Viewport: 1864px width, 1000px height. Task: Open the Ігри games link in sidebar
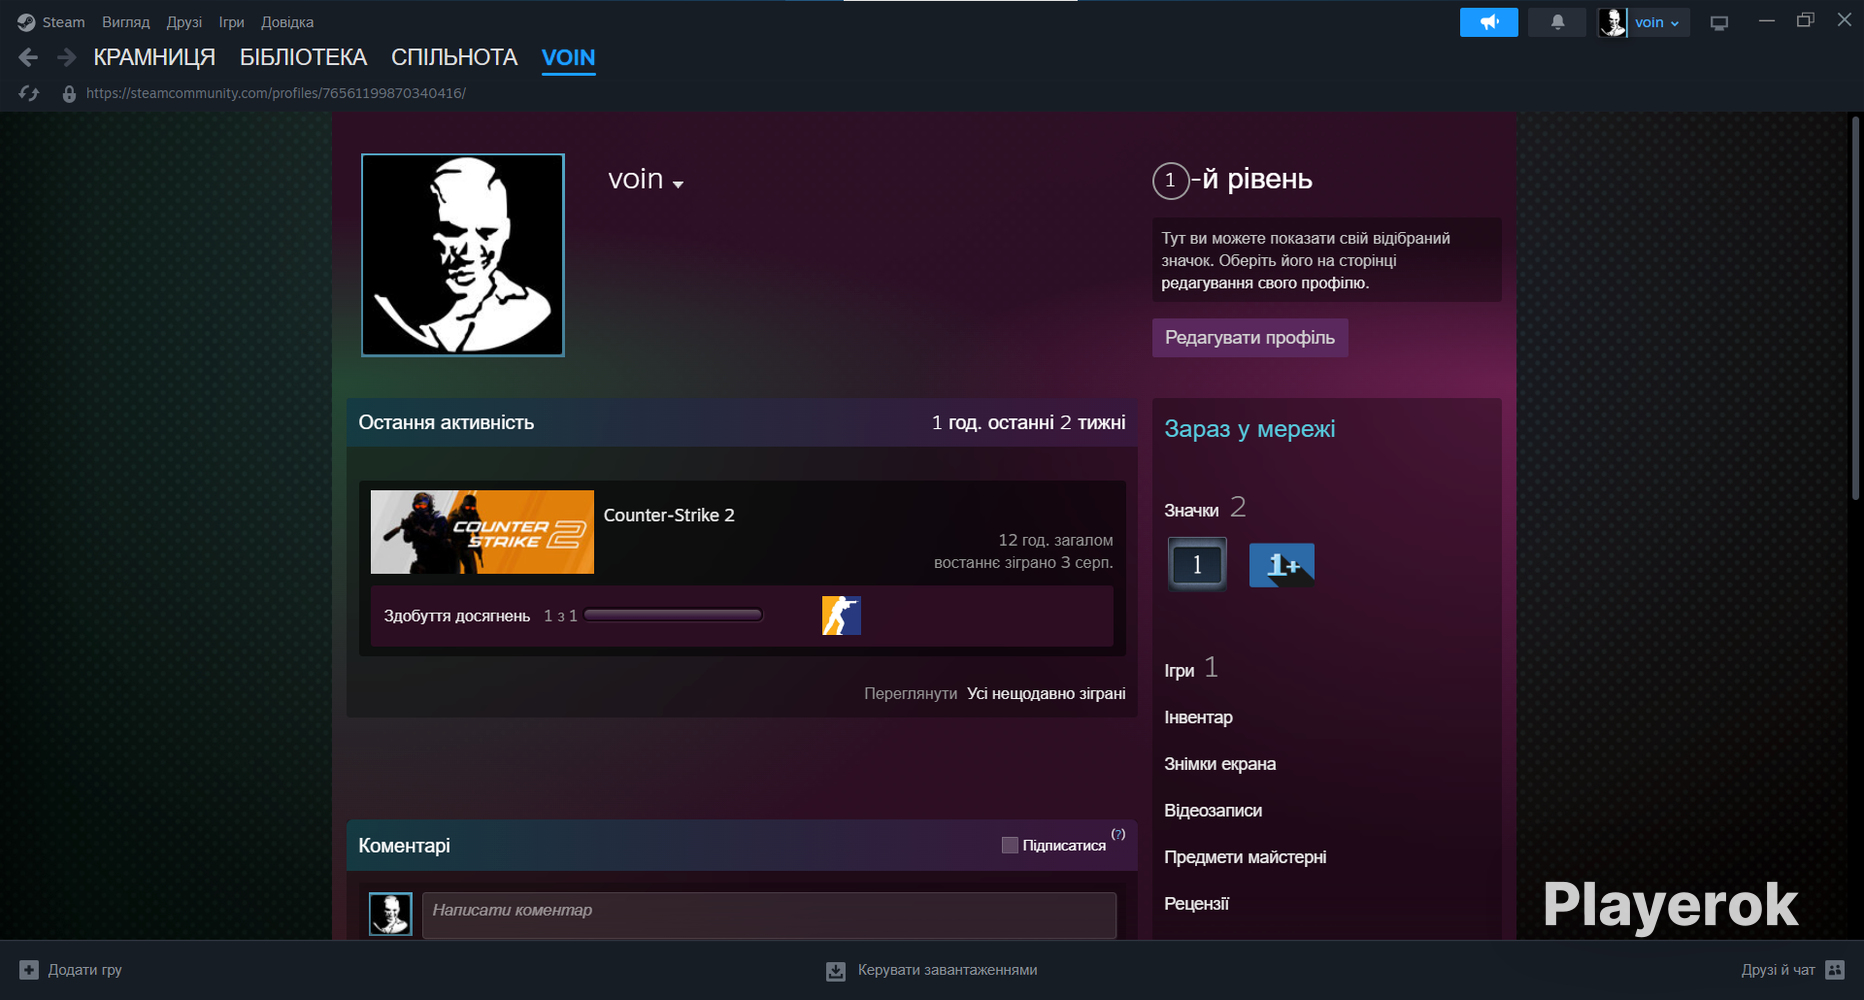tap(1179, 671)
